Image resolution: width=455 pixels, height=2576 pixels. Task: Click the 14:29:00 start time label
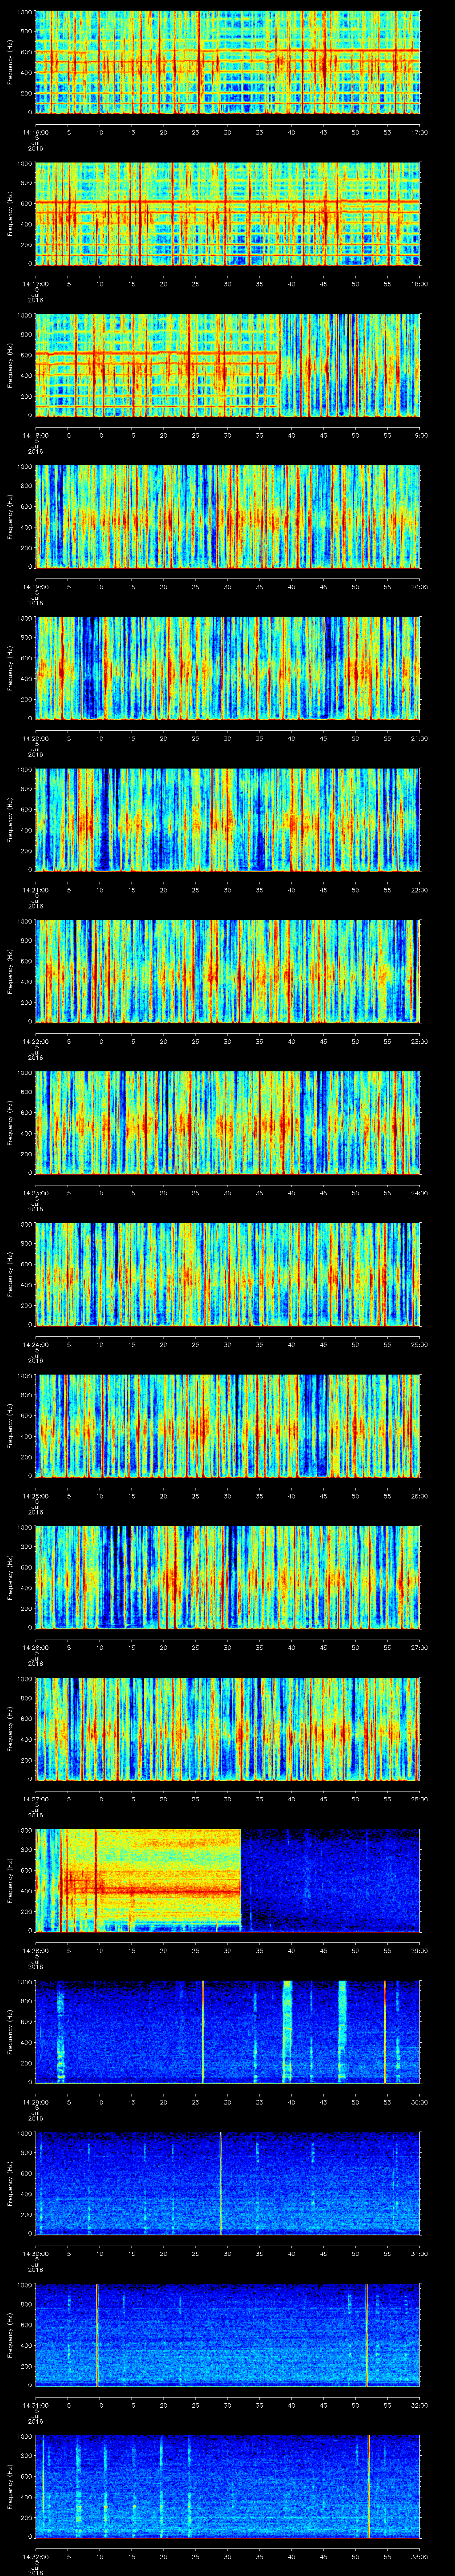click(x=36, y=2101)
